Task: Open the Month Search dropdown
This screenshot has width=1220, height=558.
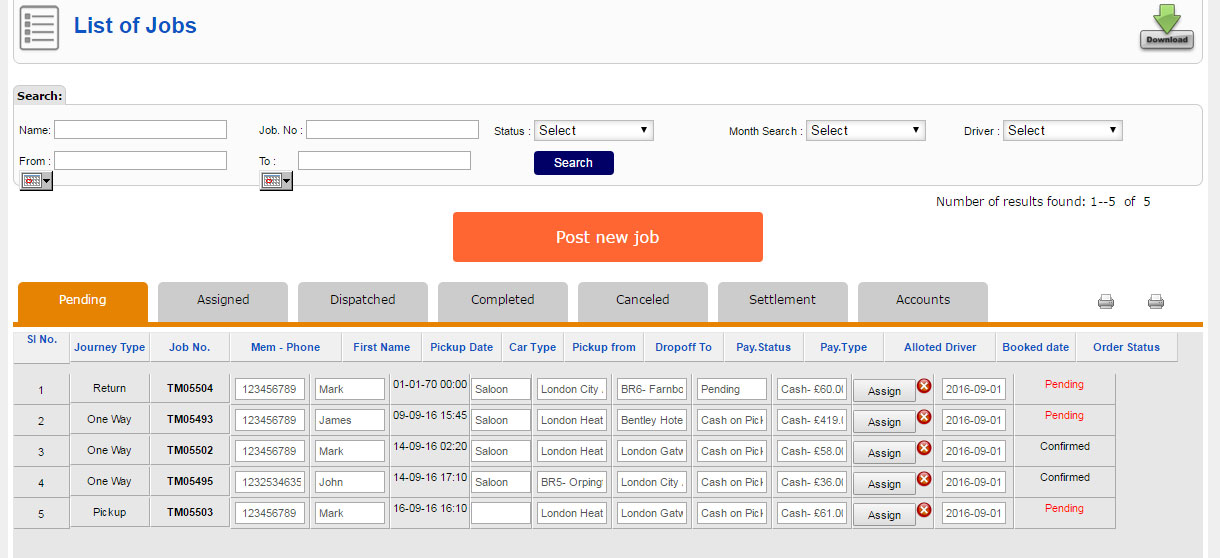Action: coord(866,130)
